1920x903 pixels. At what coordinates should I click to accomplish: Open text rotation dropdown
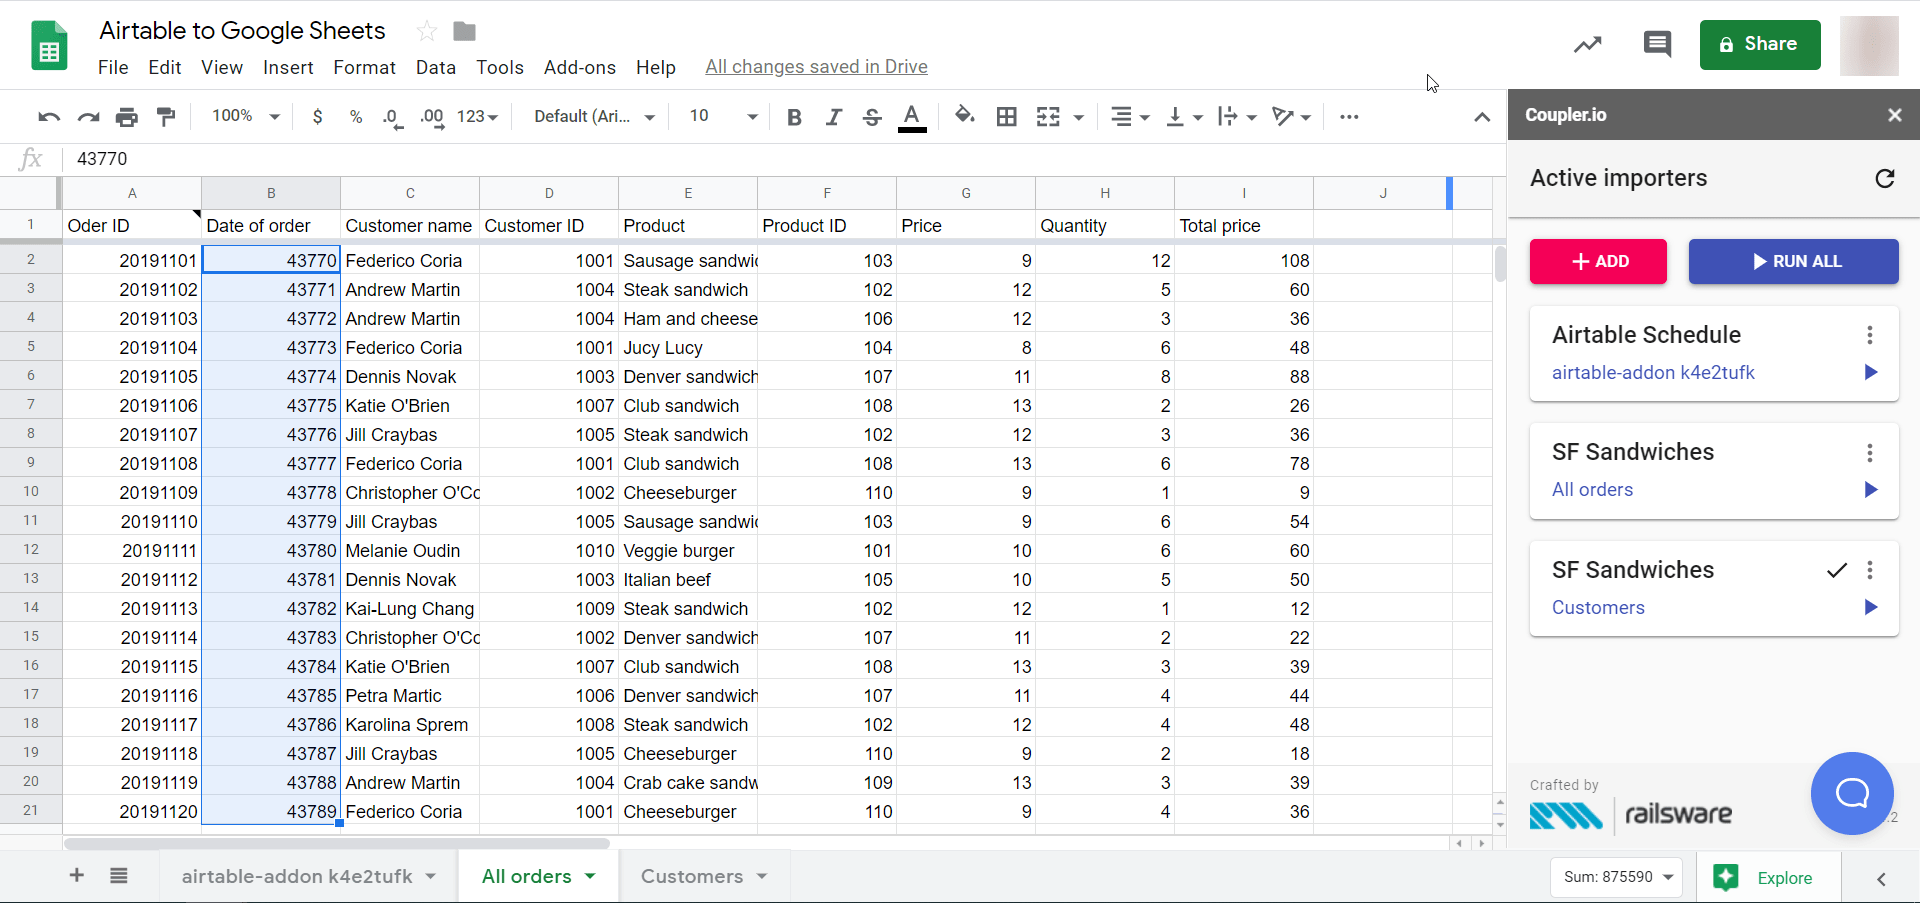[1291, 117]
